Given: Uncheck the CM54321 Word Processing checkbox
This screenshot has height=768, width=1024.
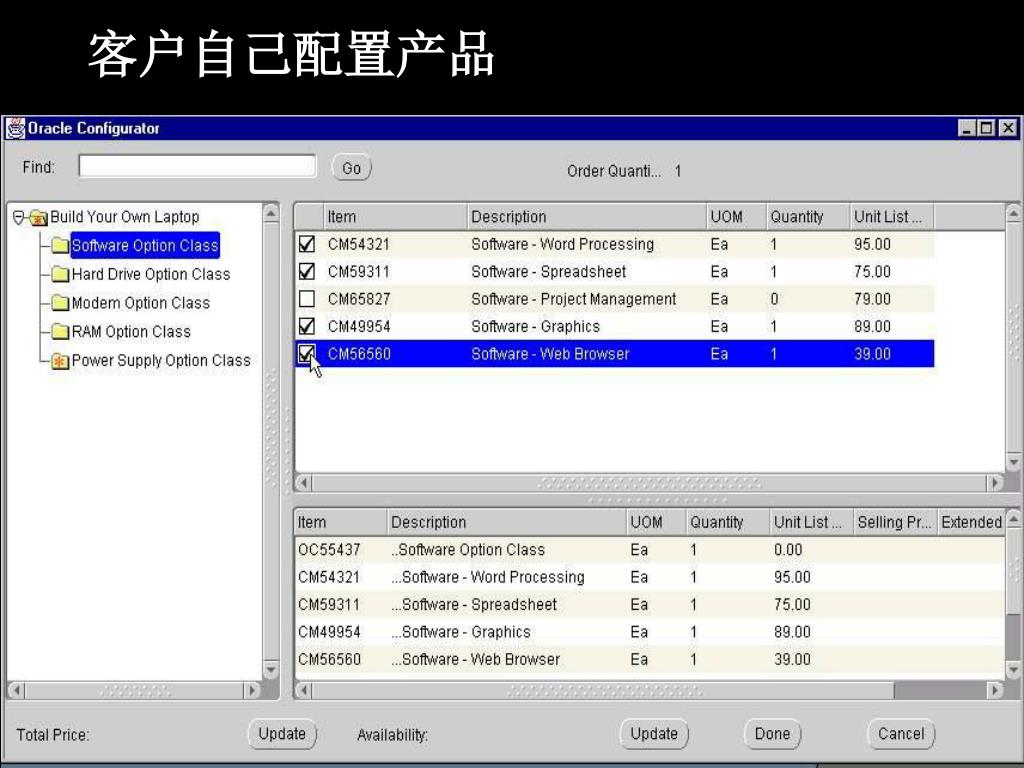Looking at the screenshot, I should tap(306, 244).
